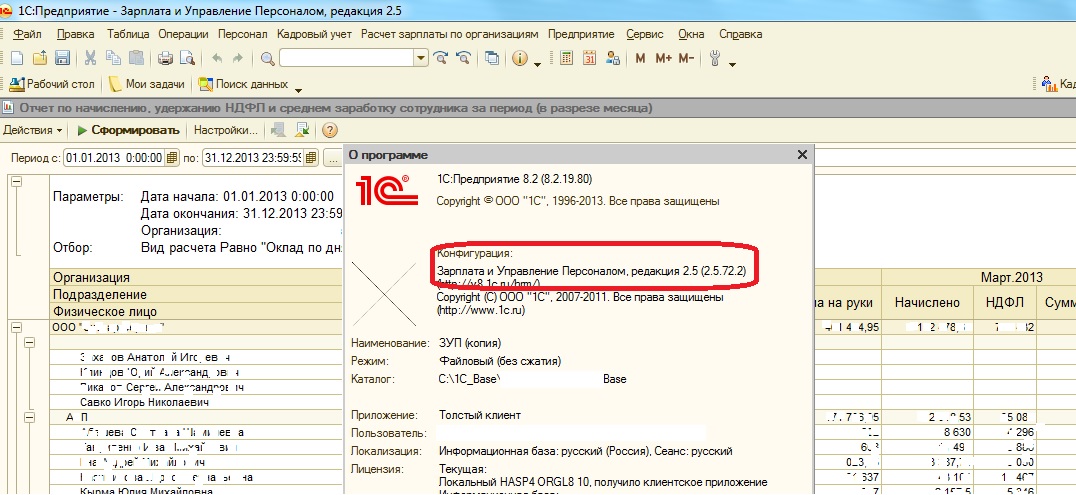
Task: Click the Save diskette icon
Action: [62, 58]
